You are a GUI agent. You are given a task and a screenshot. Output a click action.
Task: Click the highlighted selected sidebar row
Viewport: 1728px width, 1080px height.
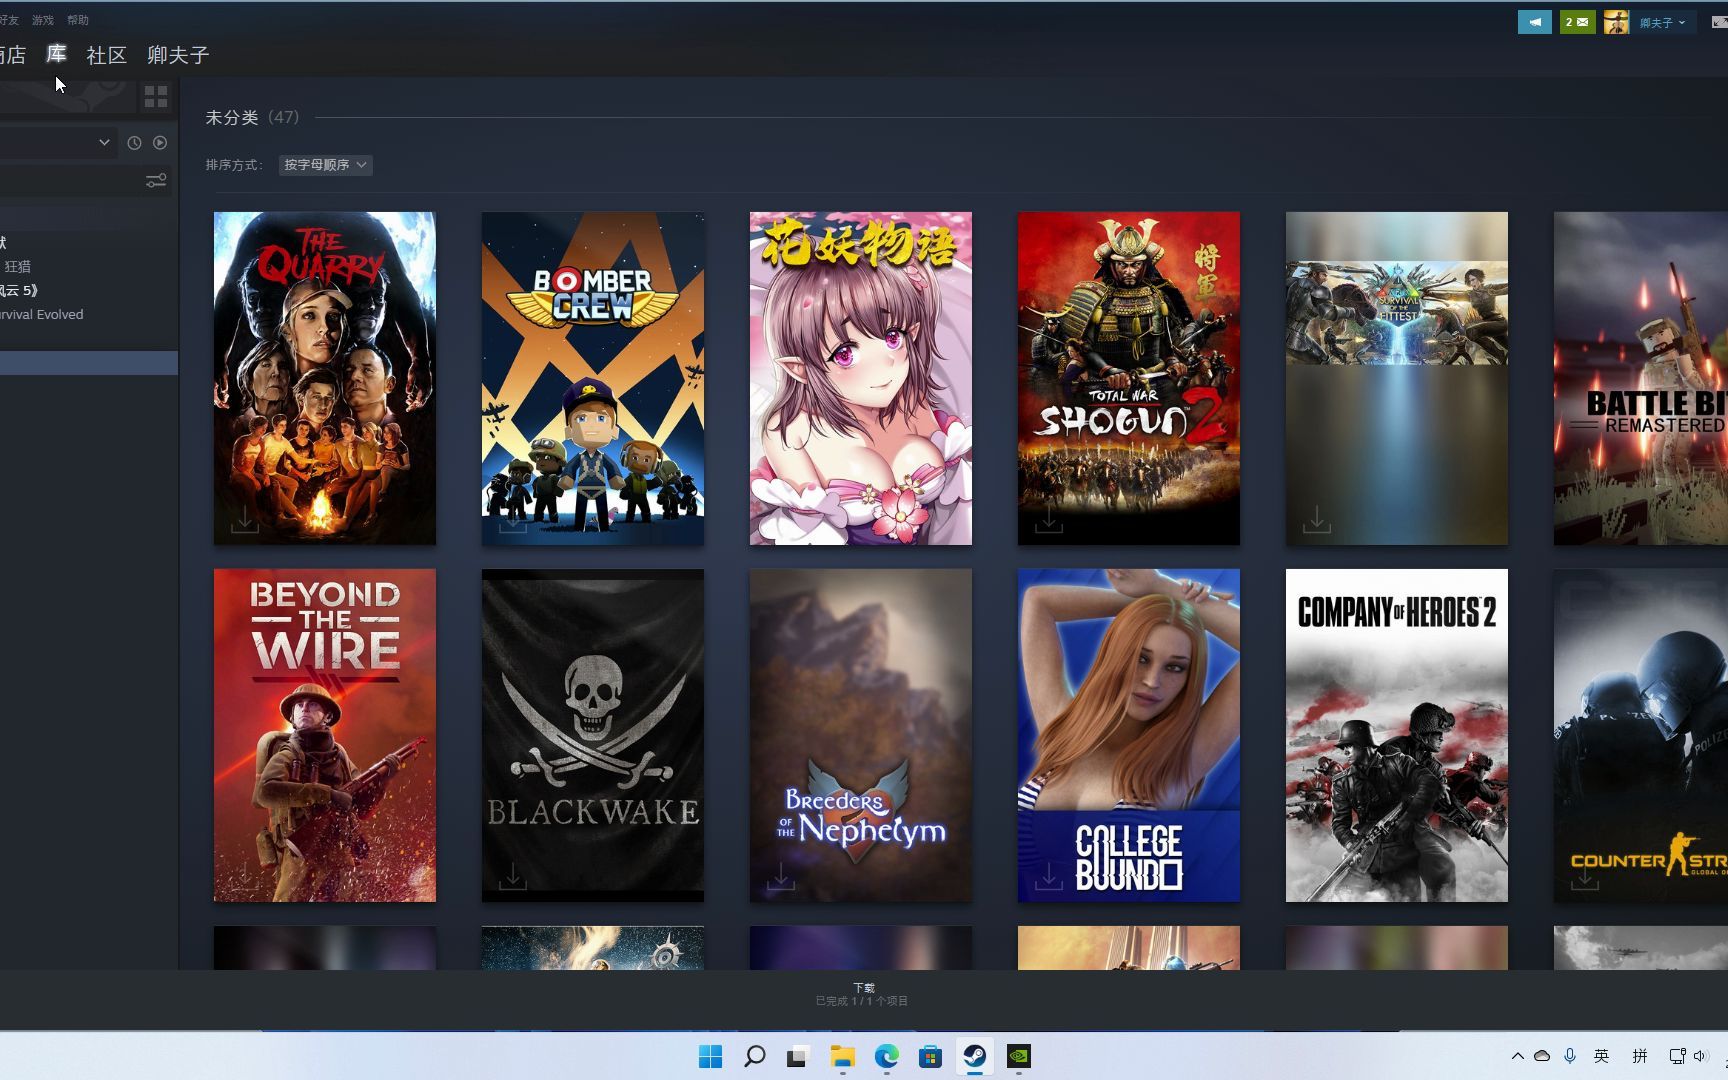[x=89, y=363]
